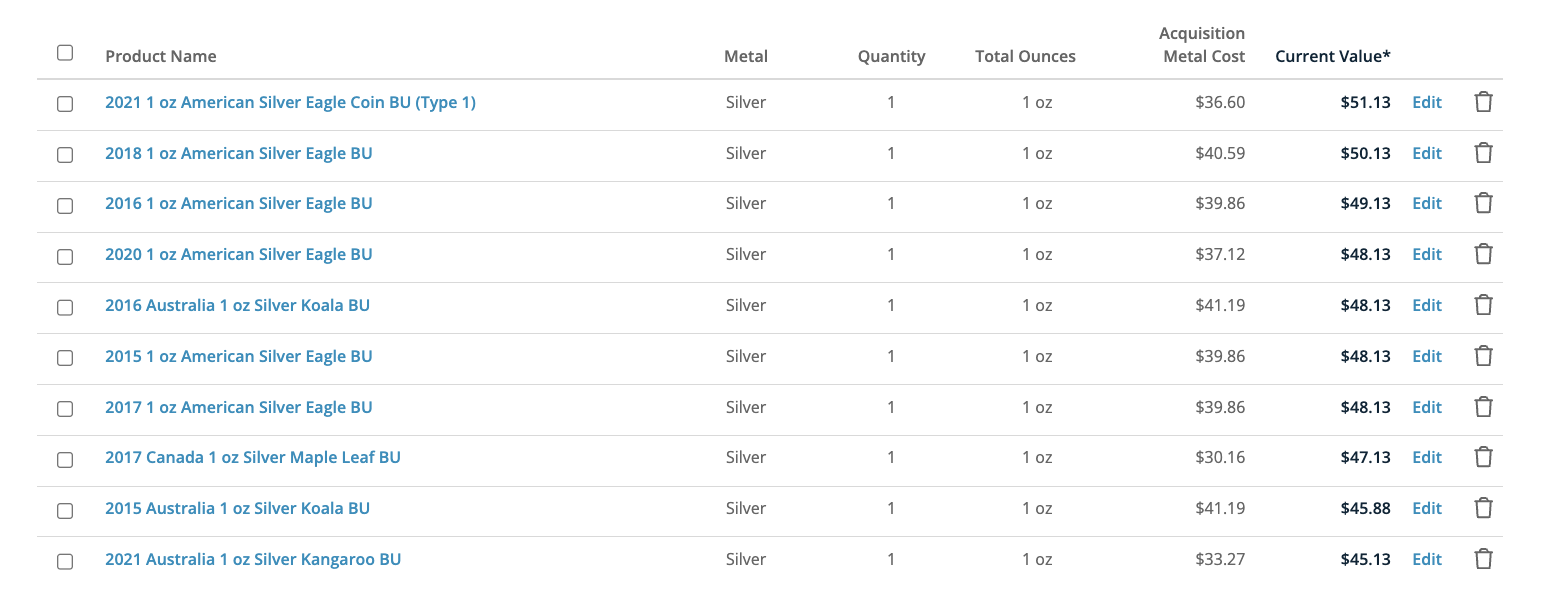
Task: Sort by Total Ounces column header
Action: click(x=1025, y=56)
